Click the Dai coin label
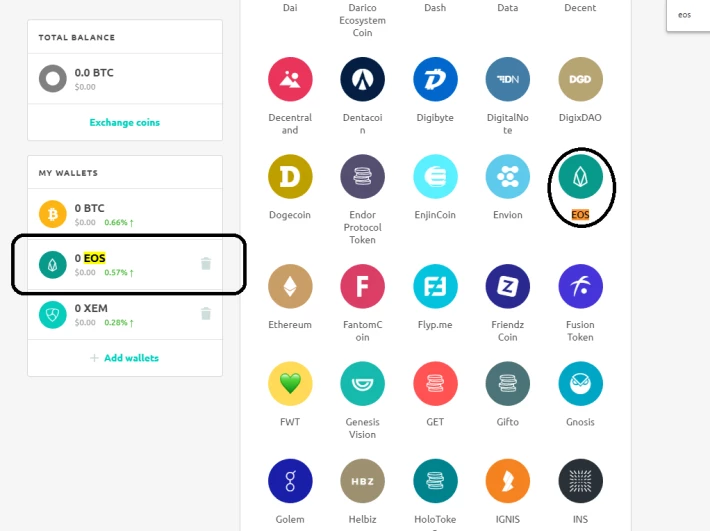This screenshot has height=531, width=710. pos(290,8)
